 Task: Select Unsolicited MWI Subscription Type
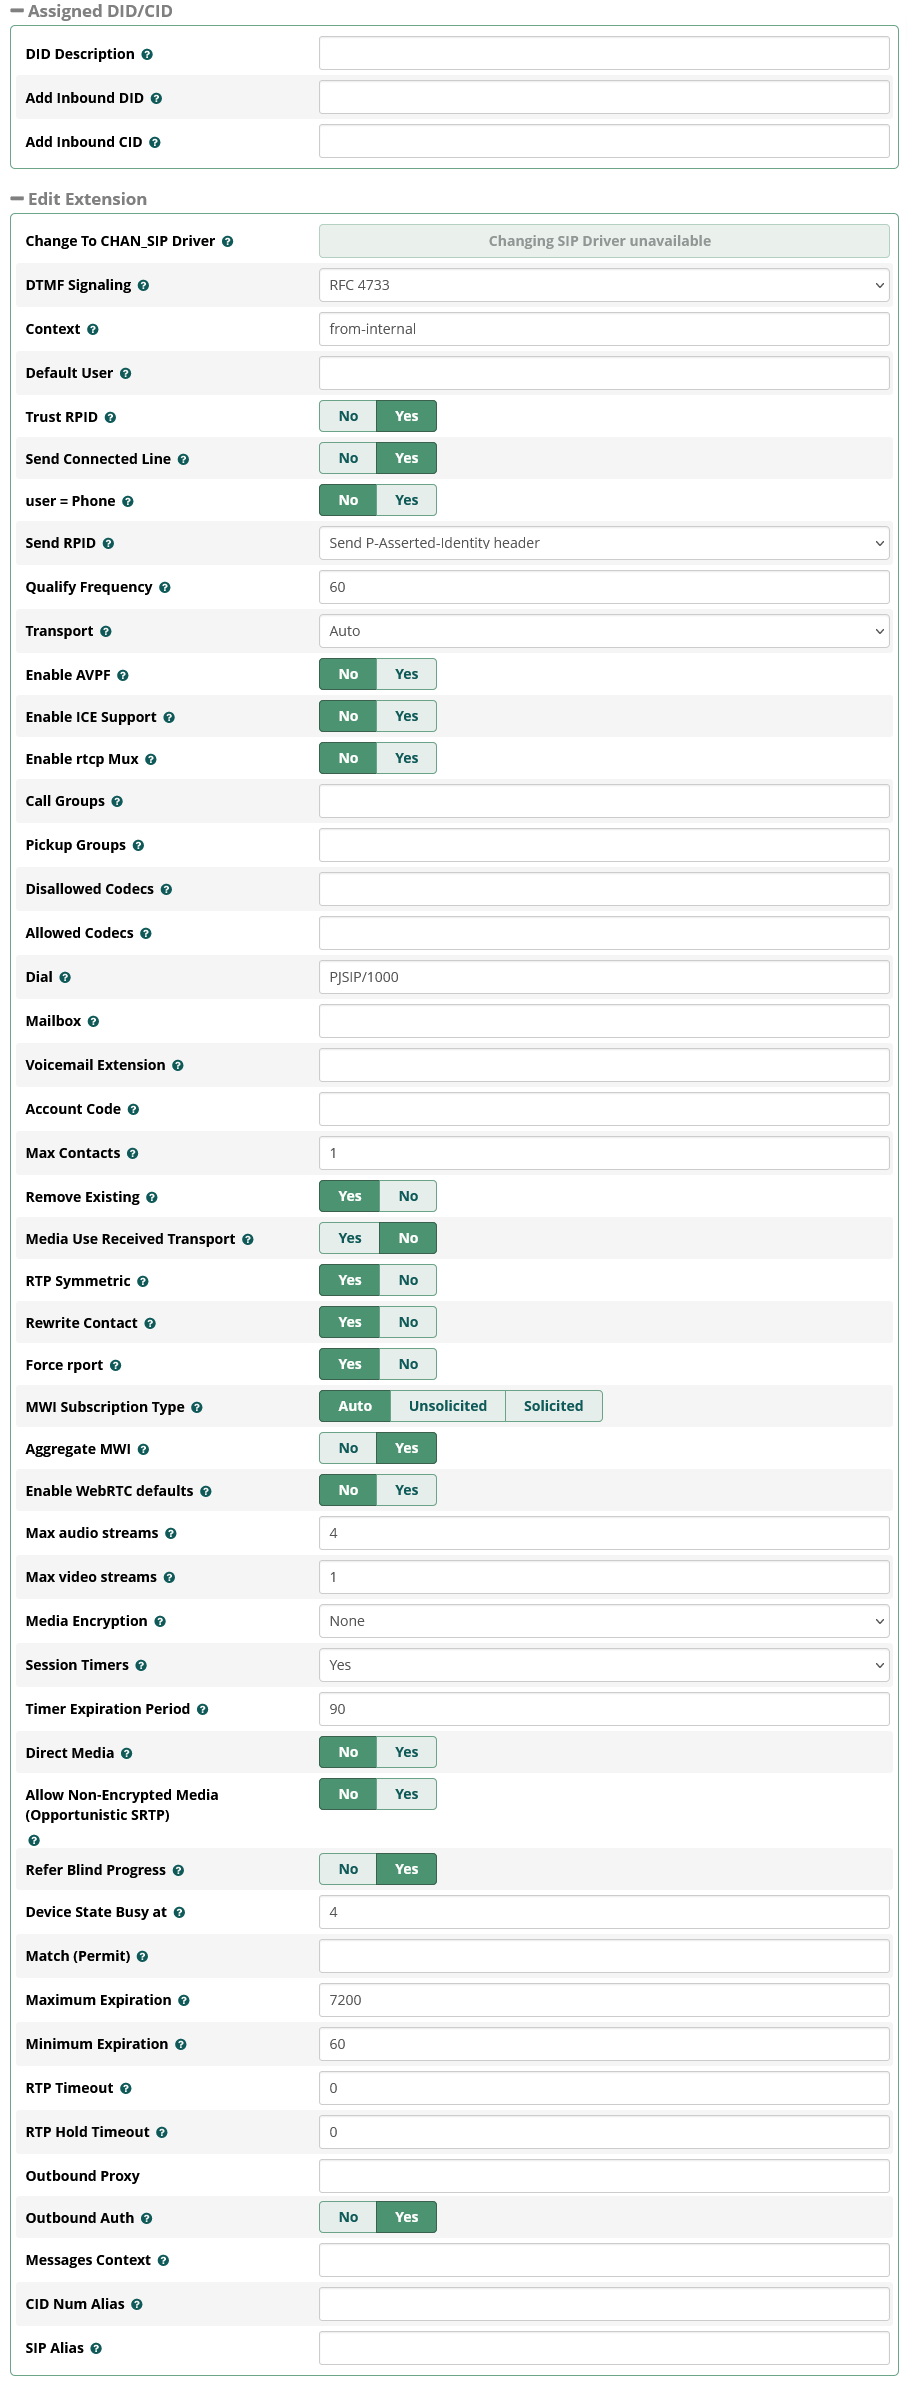(x=447, y=1407)
